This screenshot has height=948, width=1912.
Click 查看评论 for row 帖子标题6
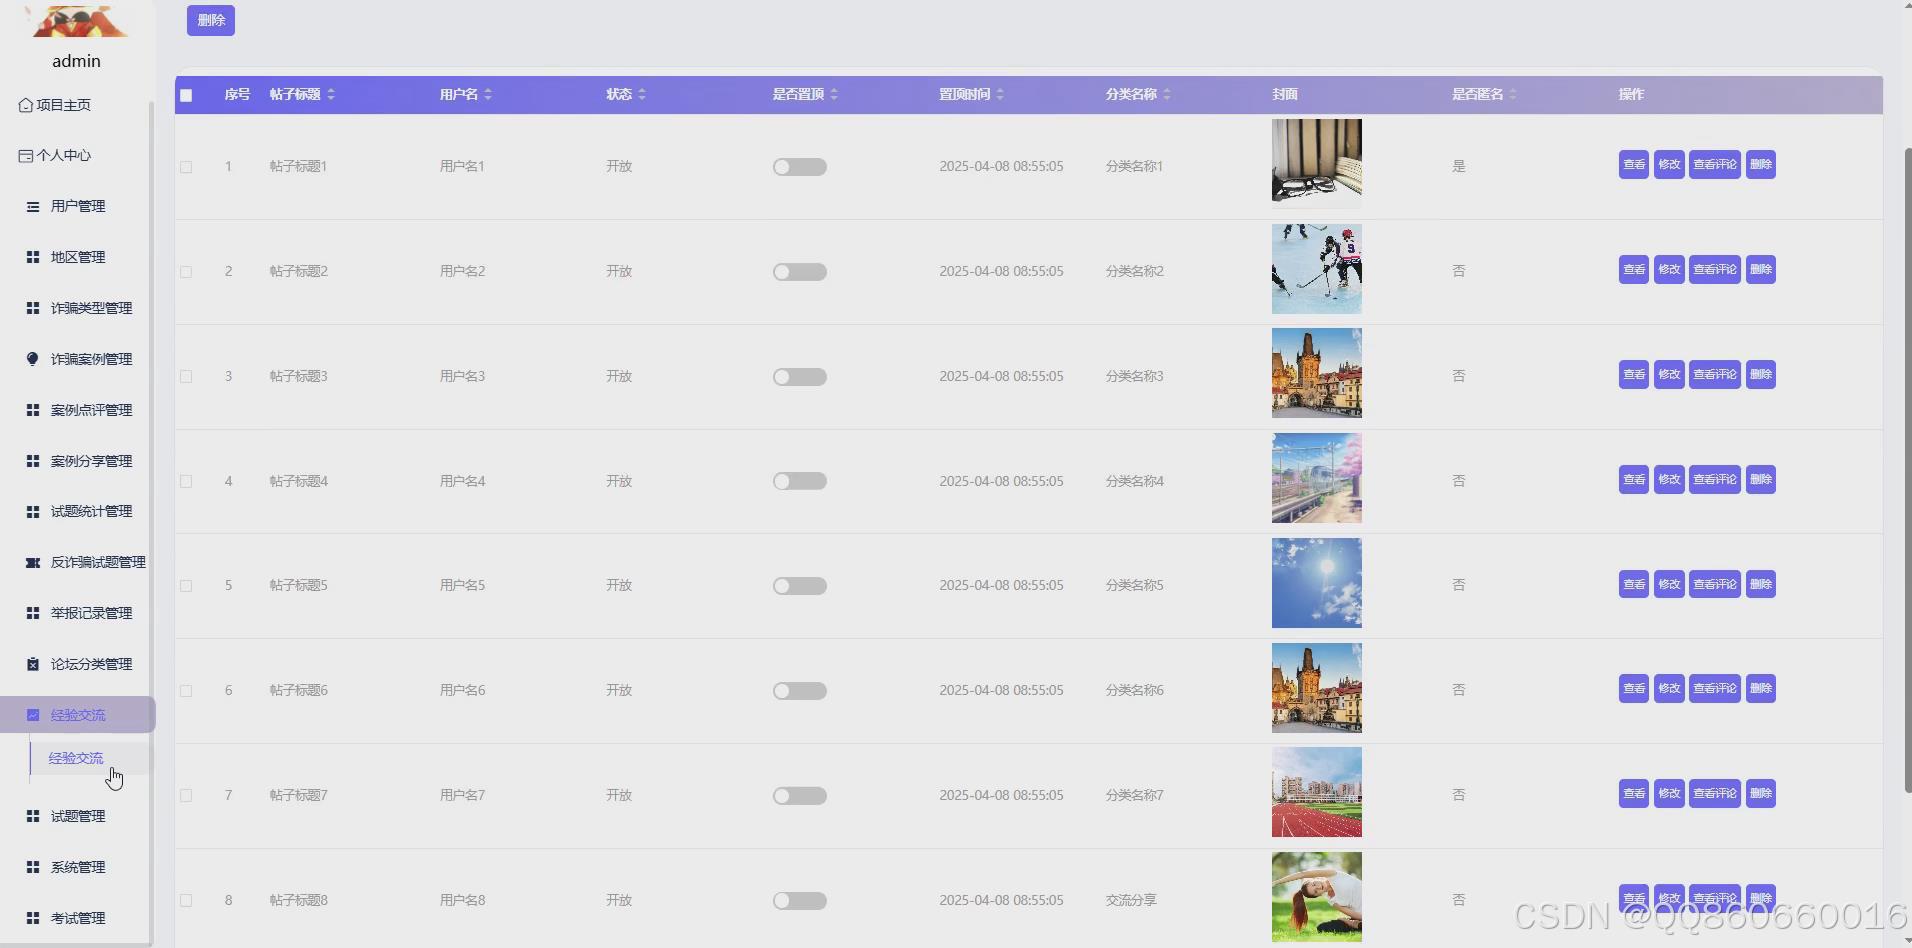click(1715, 688)
